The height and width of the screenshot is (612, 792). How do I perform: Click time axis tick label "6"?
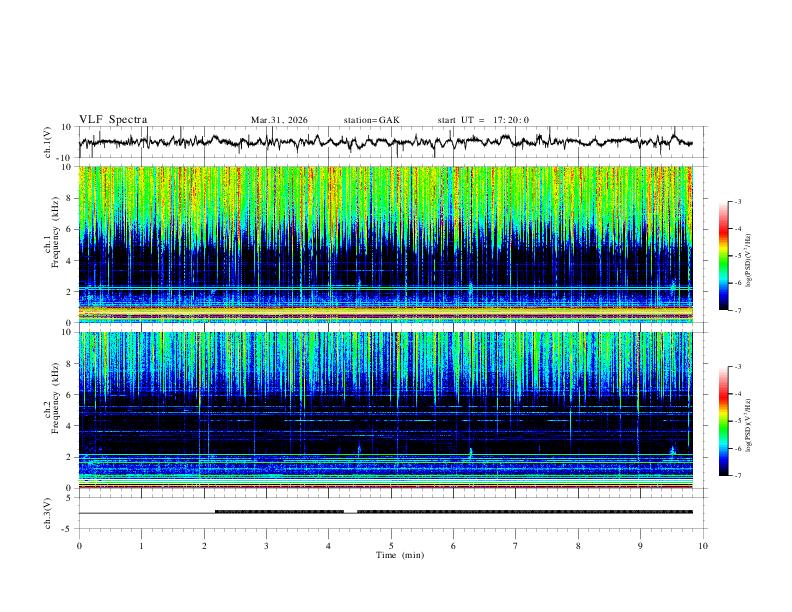[x=453, y=546]
